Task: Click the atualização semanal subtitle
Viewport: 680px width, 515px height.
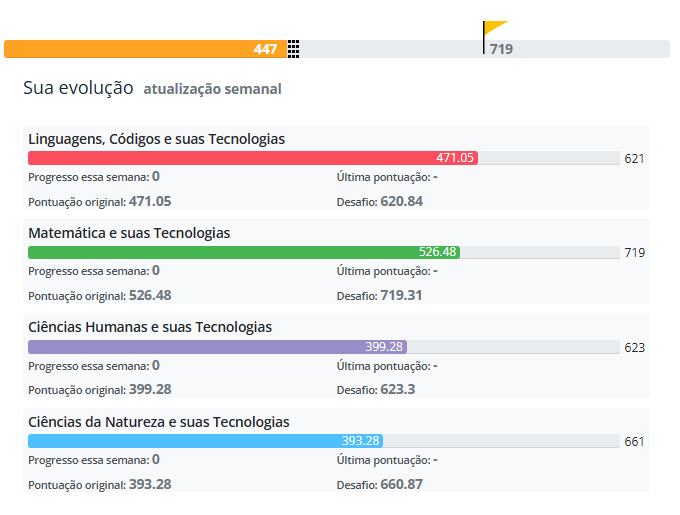Action: point(212,89)
